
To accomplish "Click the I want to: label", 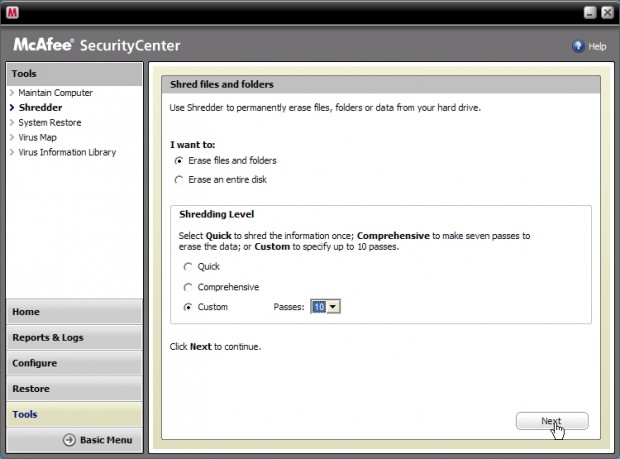I will [193, 145].
